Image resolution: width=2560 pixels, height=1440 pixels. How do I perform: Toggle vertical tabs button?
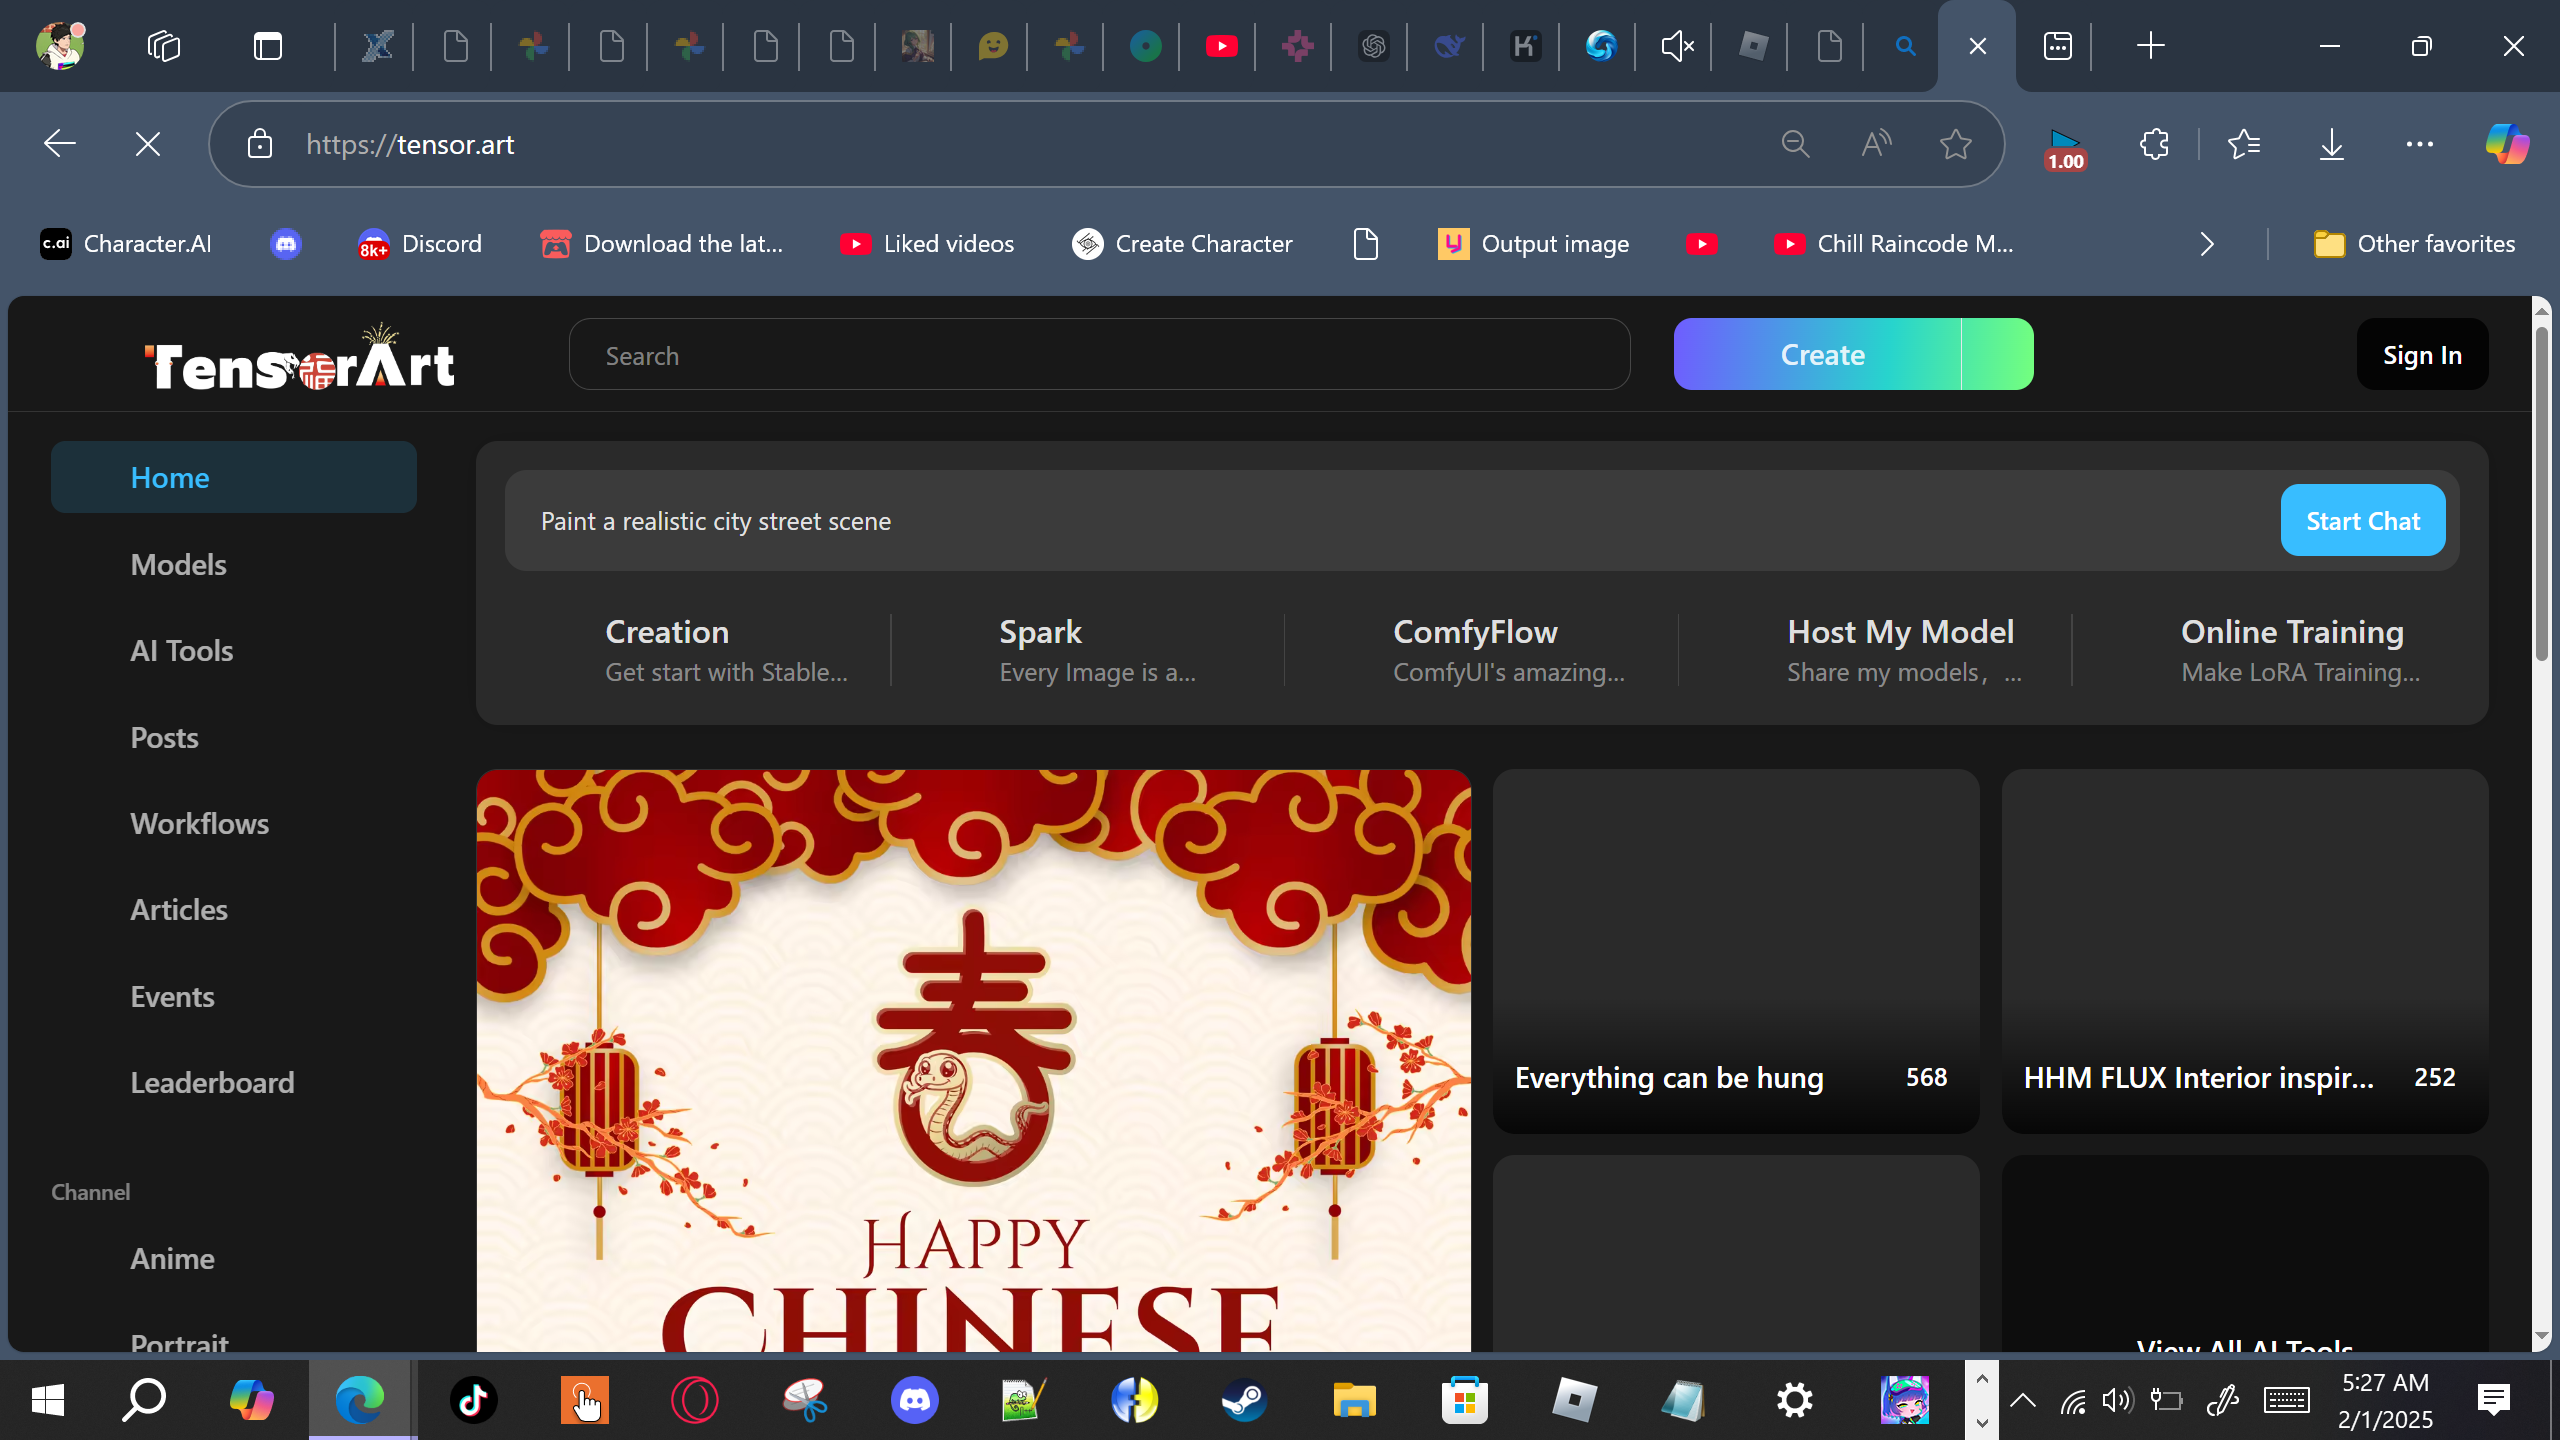pos(268,46)
